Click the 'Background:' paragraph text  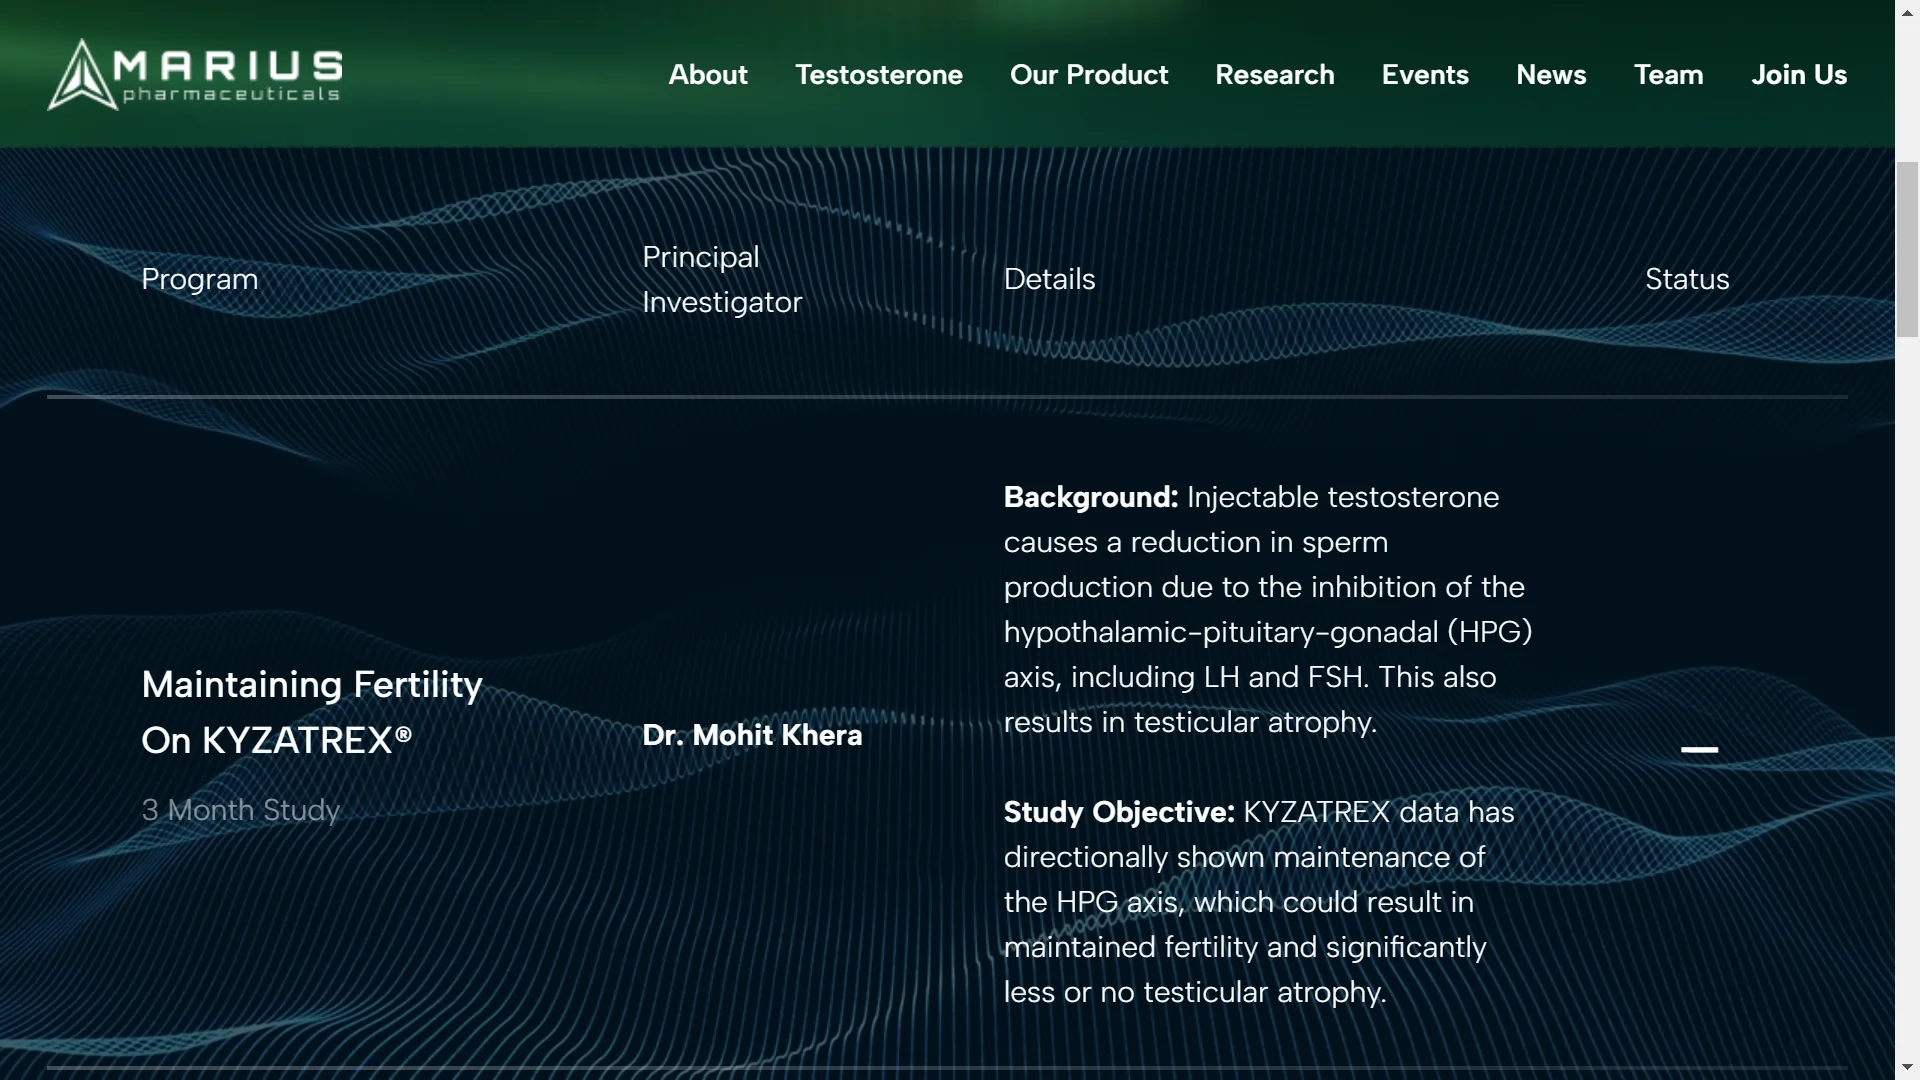(1268, 609)
